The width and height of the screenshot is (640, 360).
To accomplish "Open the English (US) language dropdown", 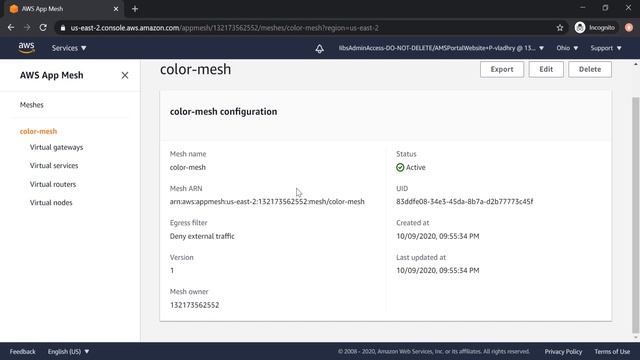I will click(x=68, y=351).
